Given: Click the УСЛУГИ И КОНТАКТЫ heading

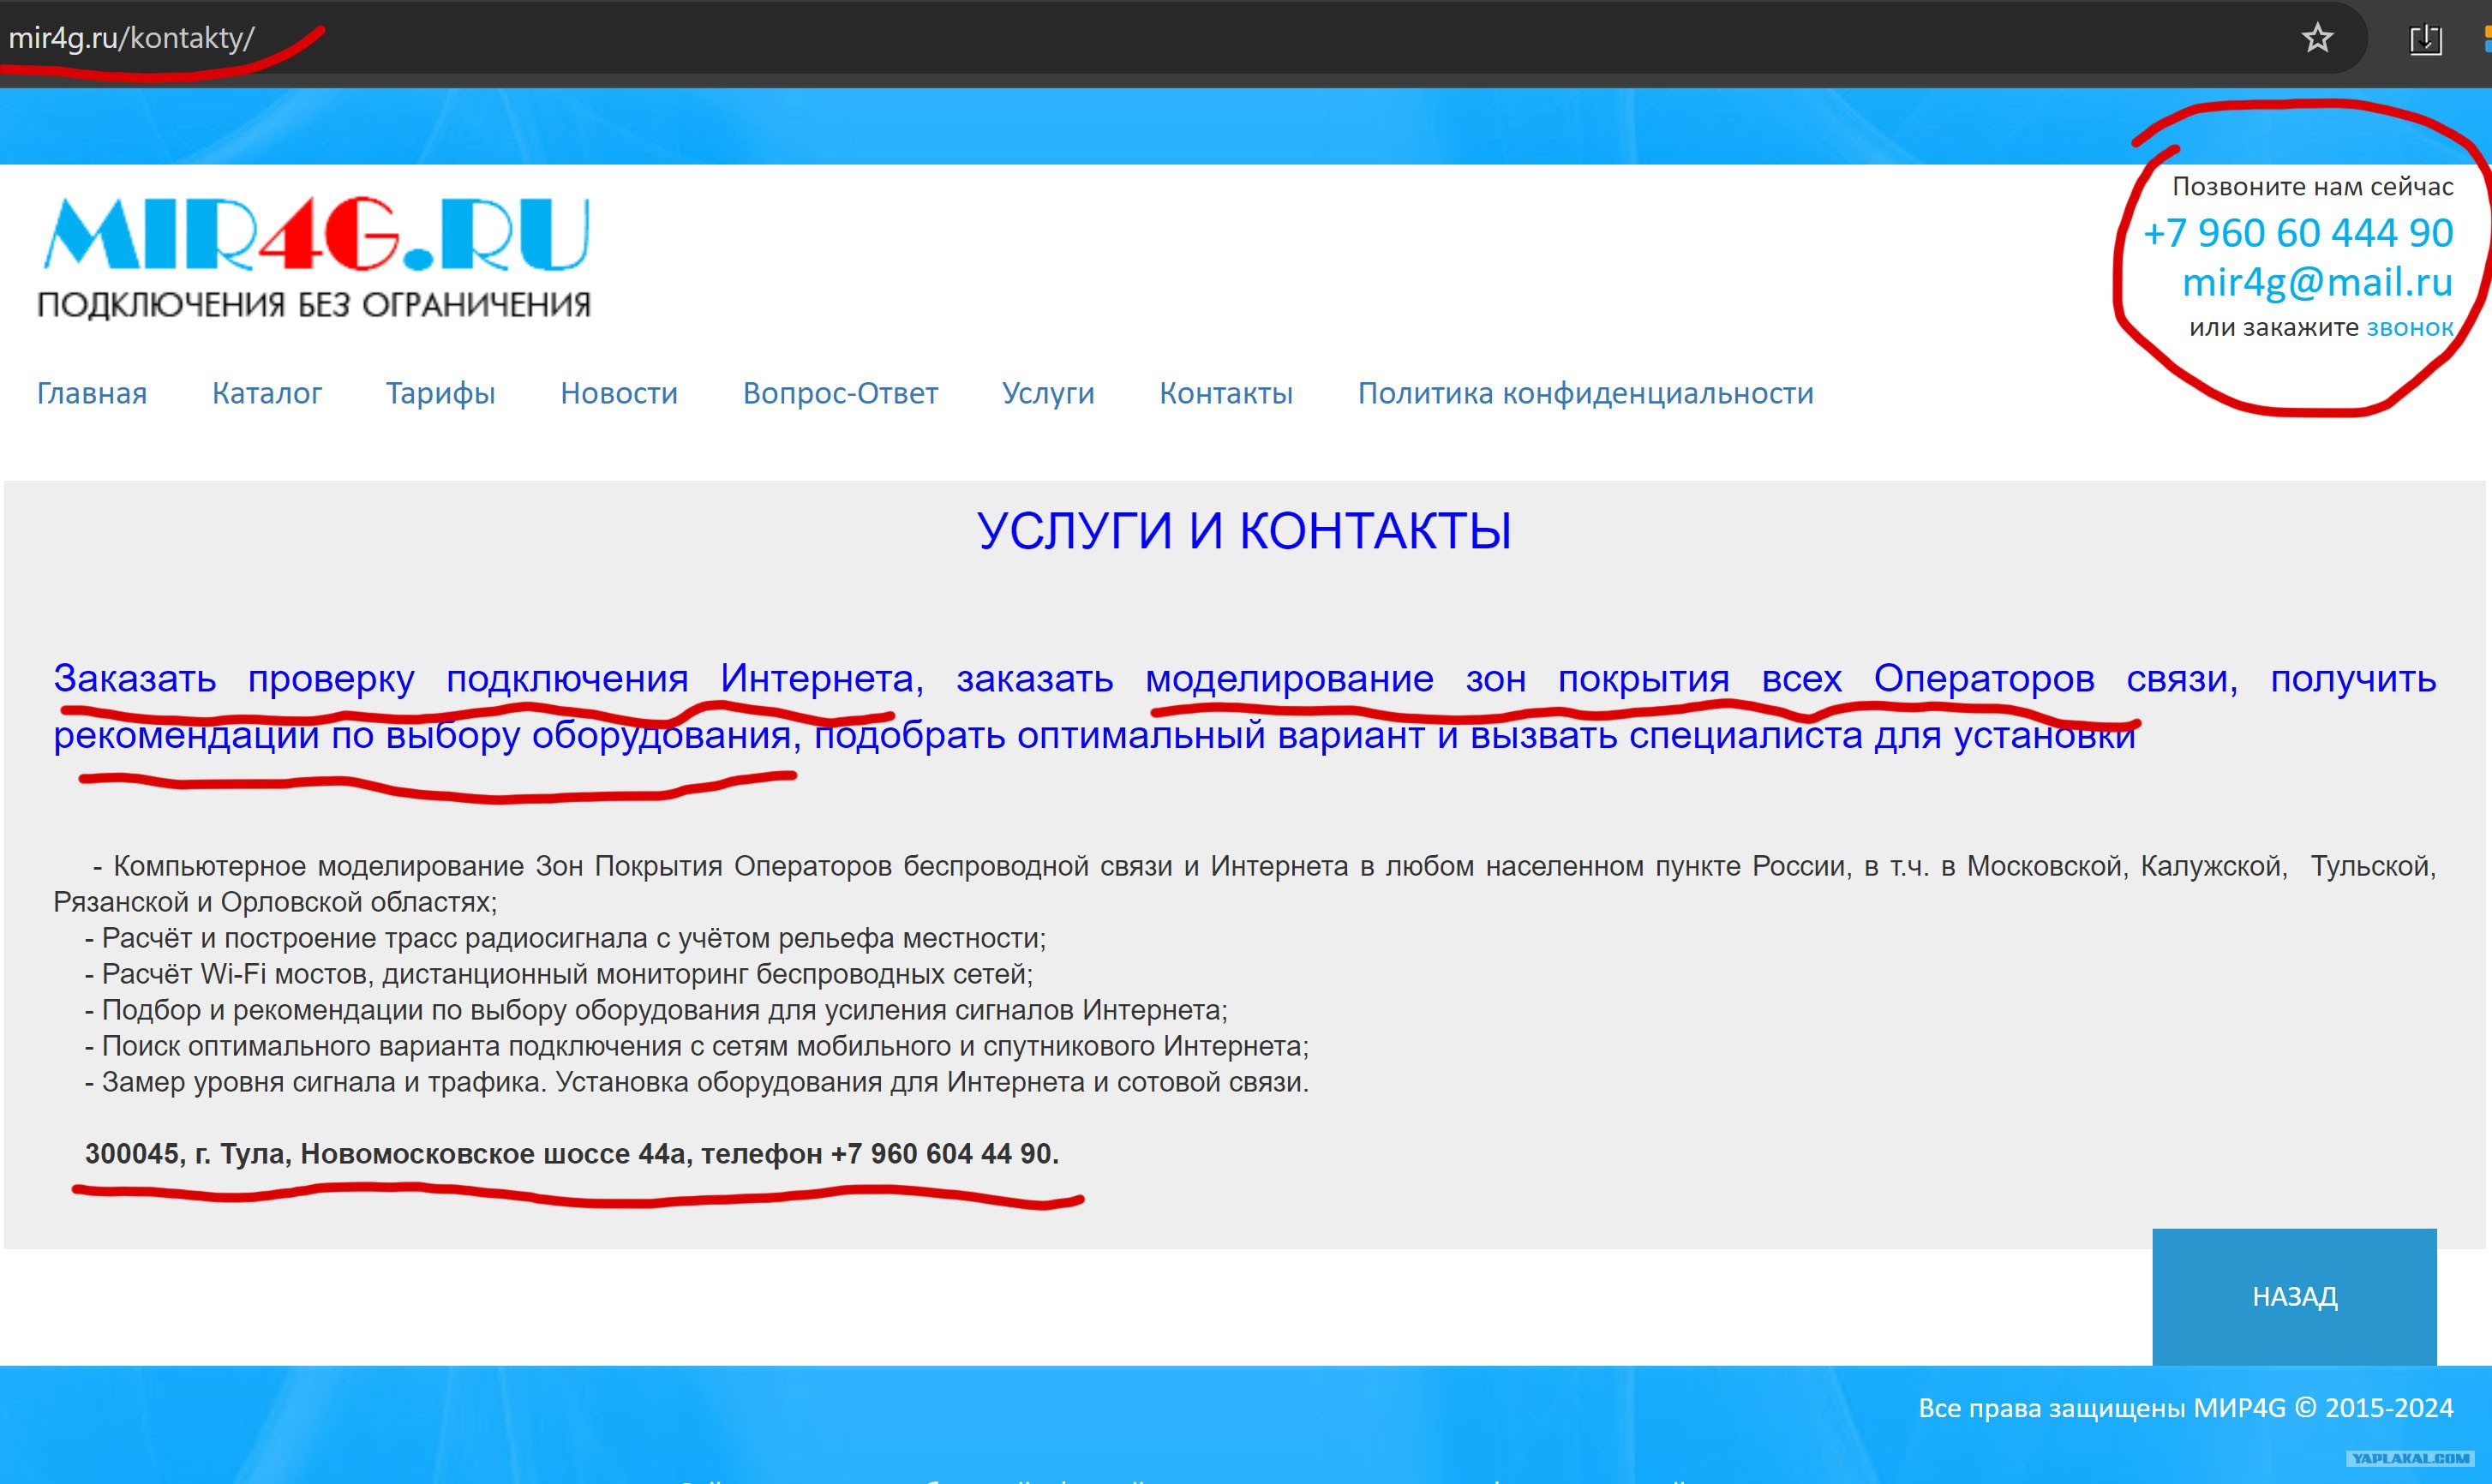Looking at the screenshot, I should [x=1244, y=530].
